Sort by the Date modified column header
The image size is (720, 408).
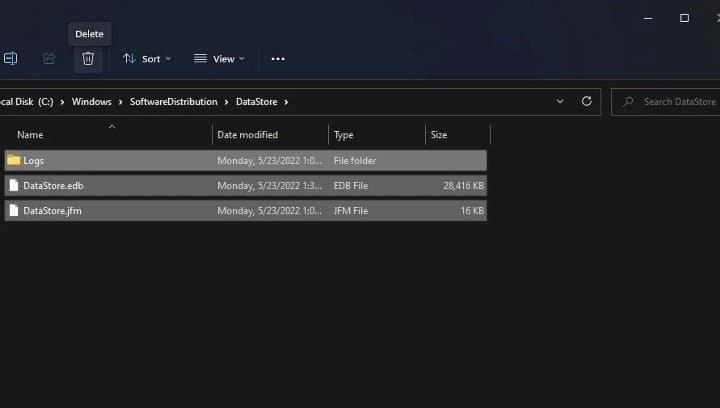[x=248, y=135]
